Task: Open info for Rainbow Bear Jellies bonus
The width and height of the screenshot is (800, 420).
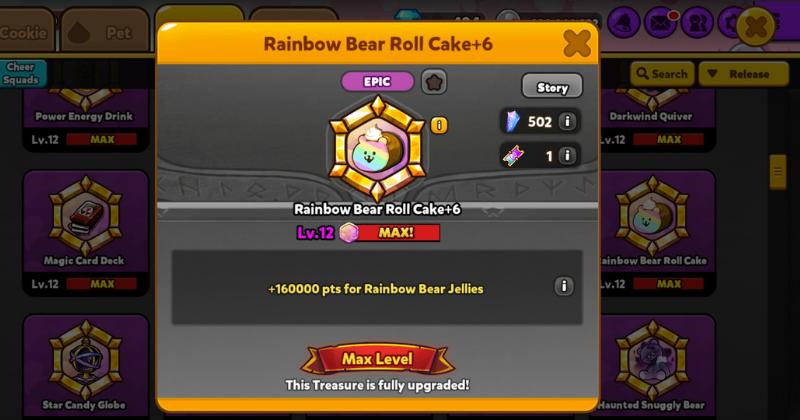Action: tap(564, 286)
